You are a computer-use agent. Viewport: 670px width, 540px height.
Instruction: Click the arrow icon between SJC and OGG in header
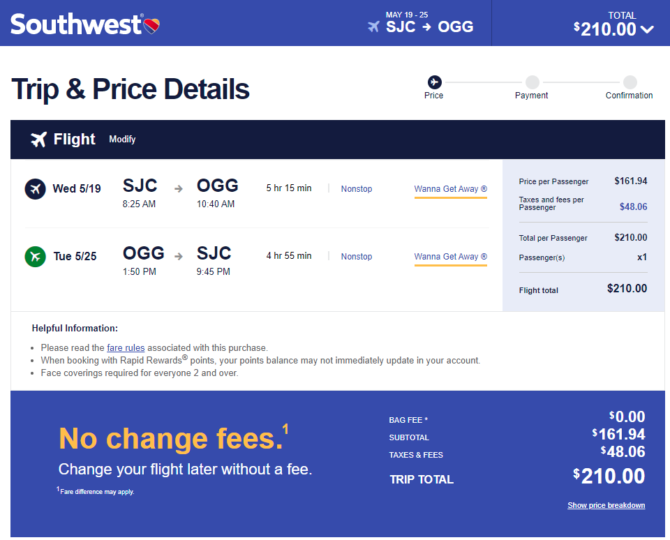coord(426,27)
